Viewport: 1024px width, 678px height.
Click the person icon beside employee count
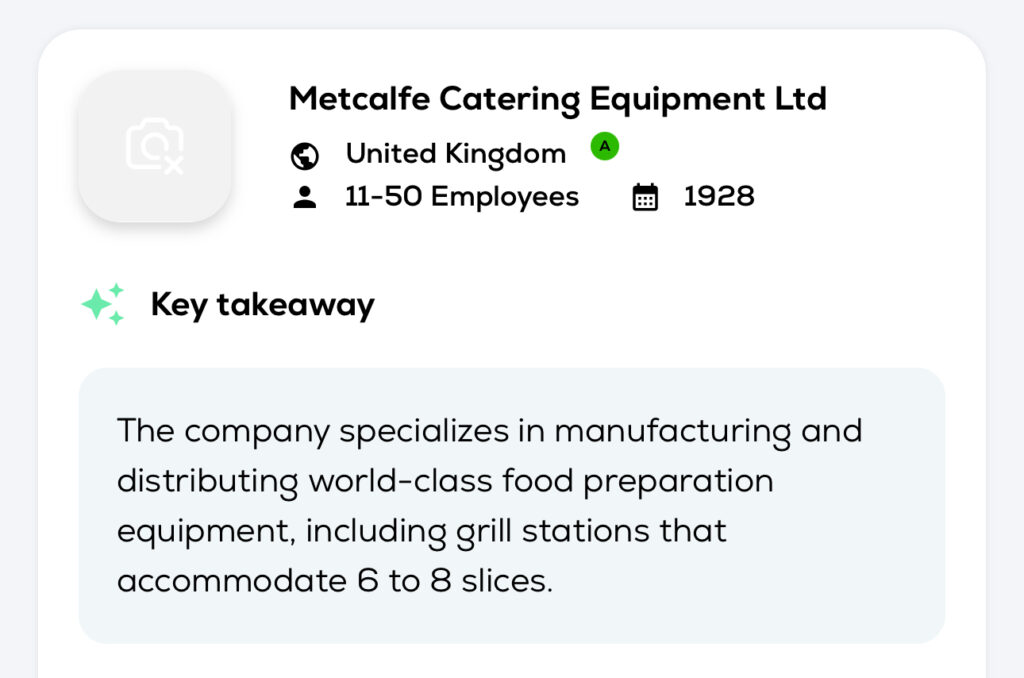click(305, 197)
